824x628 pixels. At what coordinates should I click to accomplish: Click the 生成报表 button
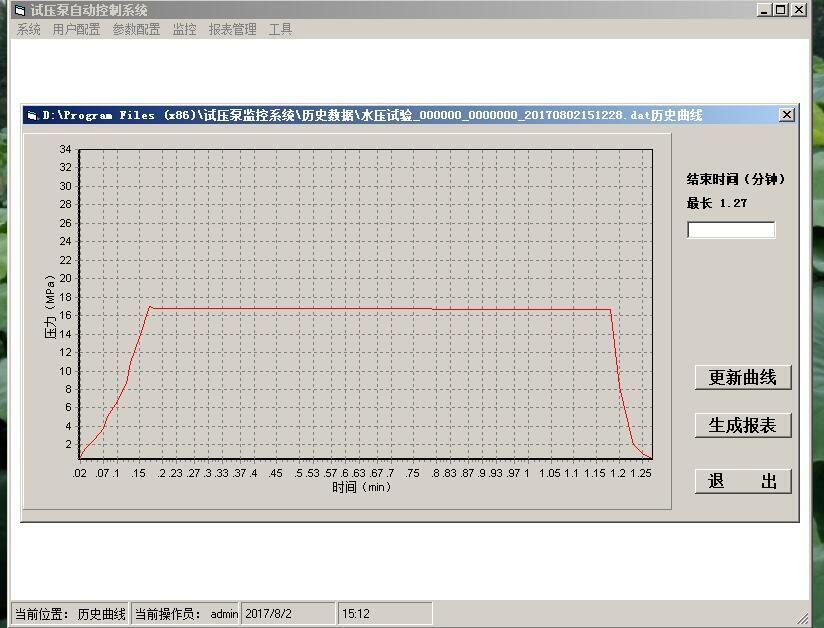tap(742, 425)
